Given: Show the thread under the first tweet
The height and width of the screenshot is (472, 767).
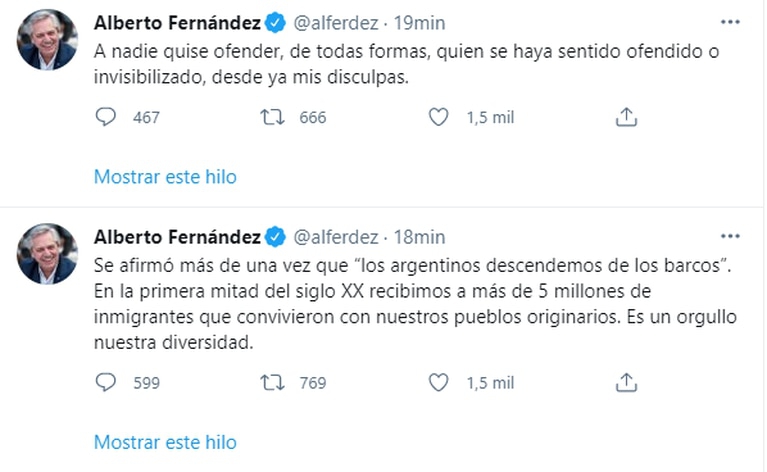Looking at the screenshot, I should 165,177.
